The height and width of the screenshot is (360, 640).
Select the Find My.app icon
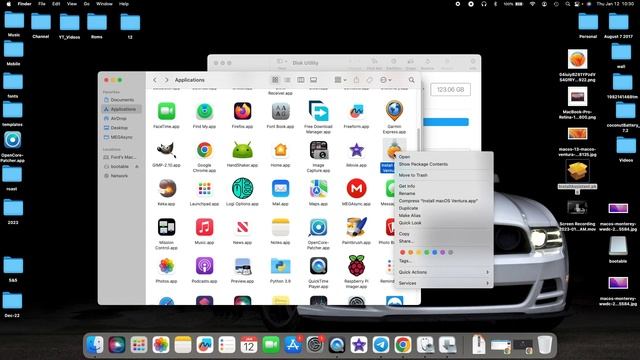point(204,111)
